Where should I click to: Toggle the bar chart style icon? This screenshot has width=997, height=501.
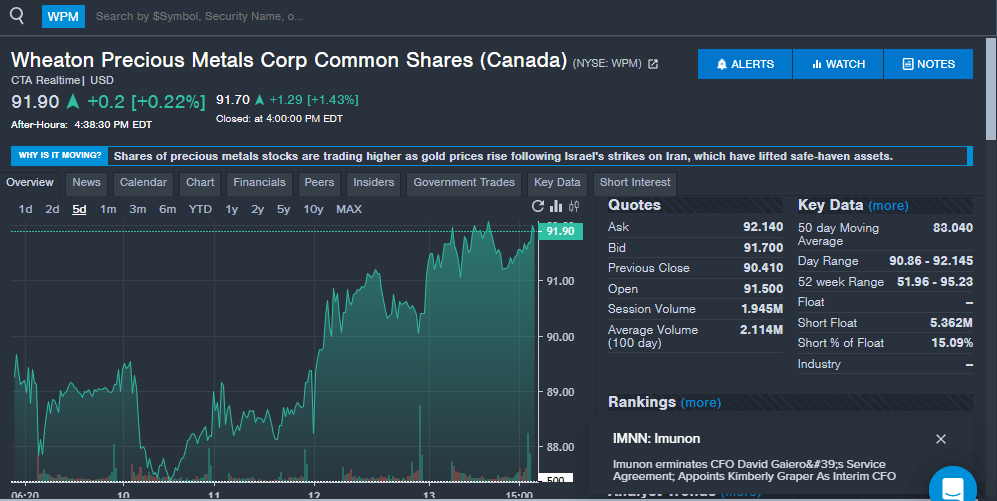point(556,206)
